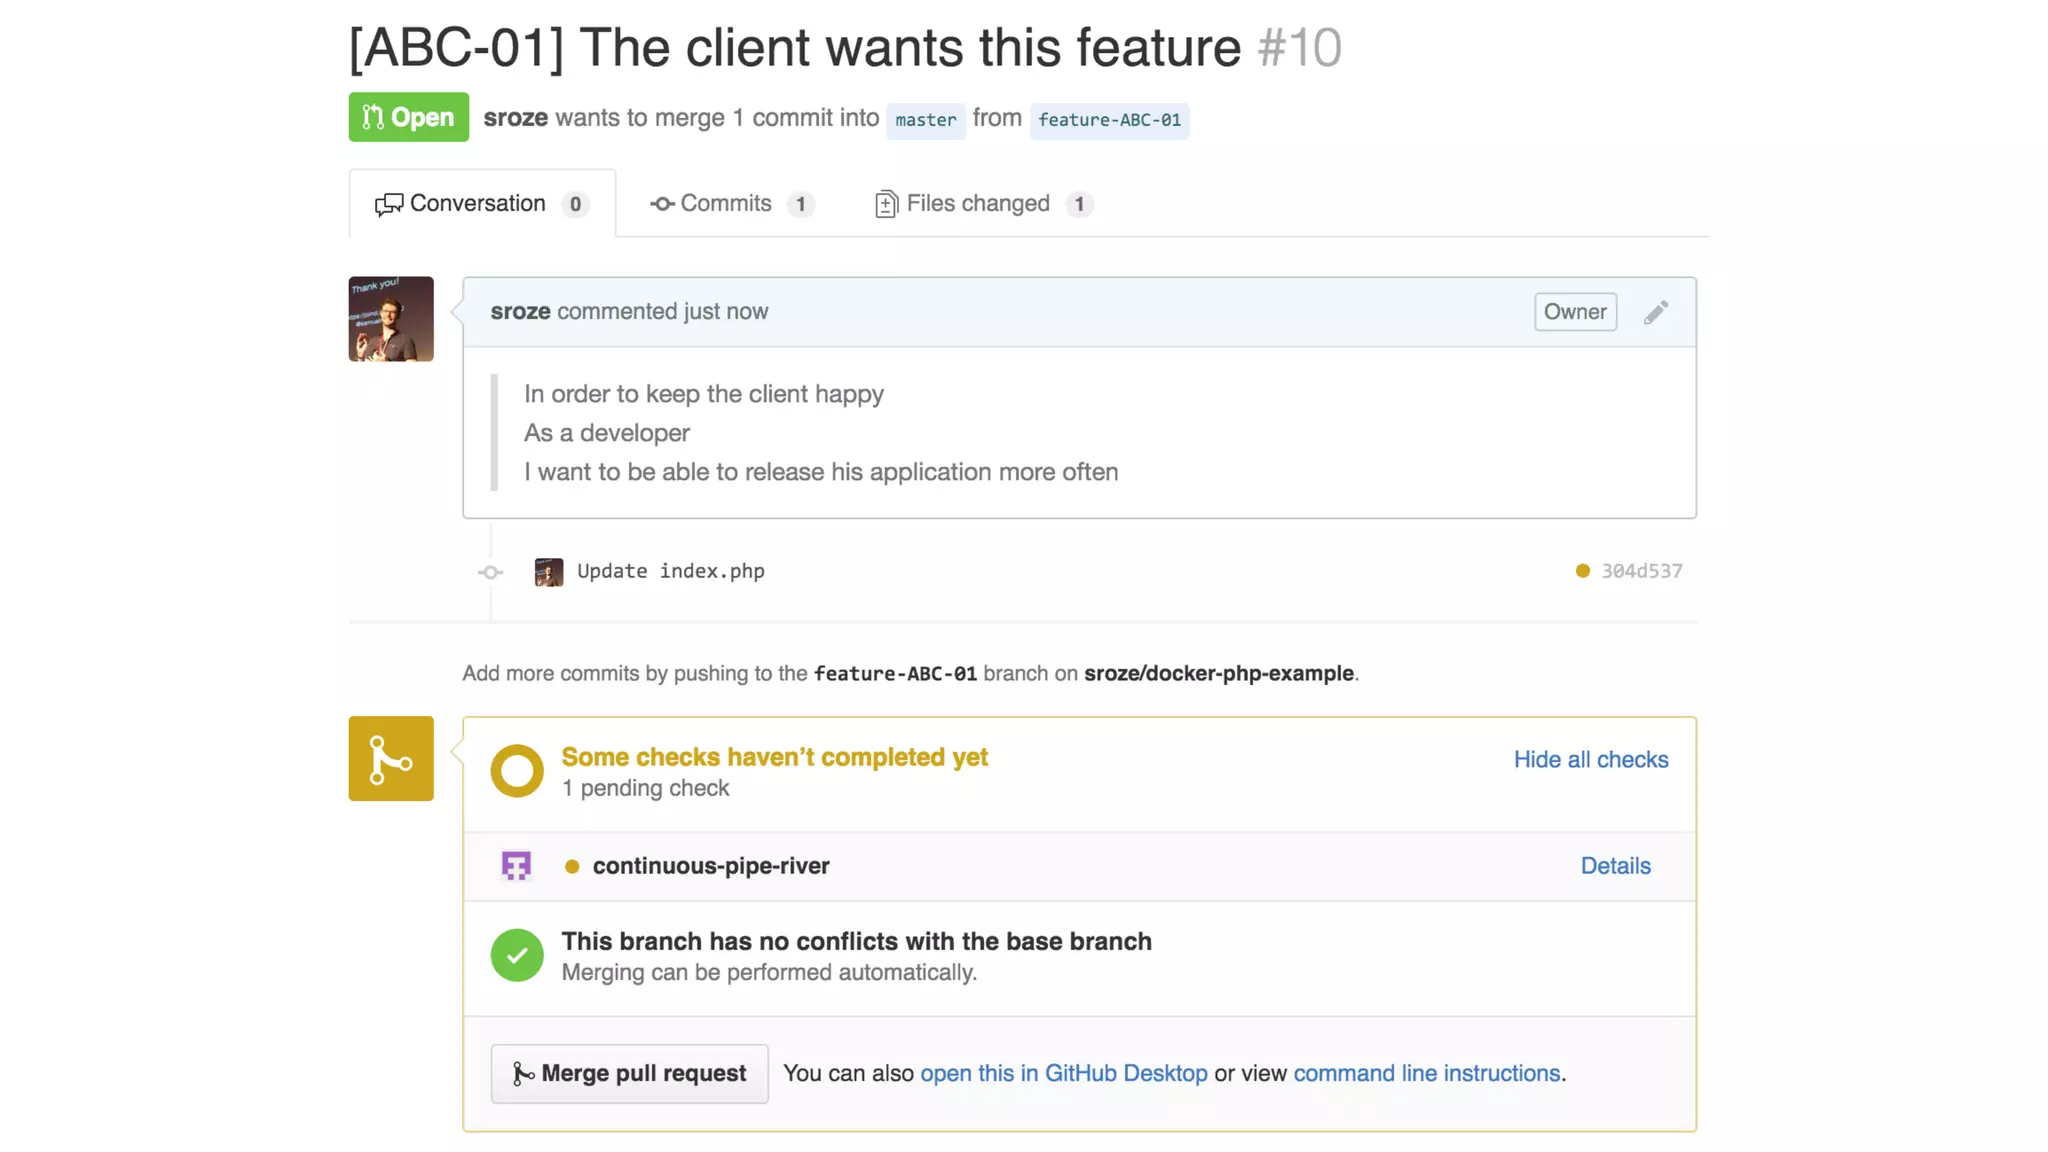Hide all checks in merge panel

pos(1590,760)
